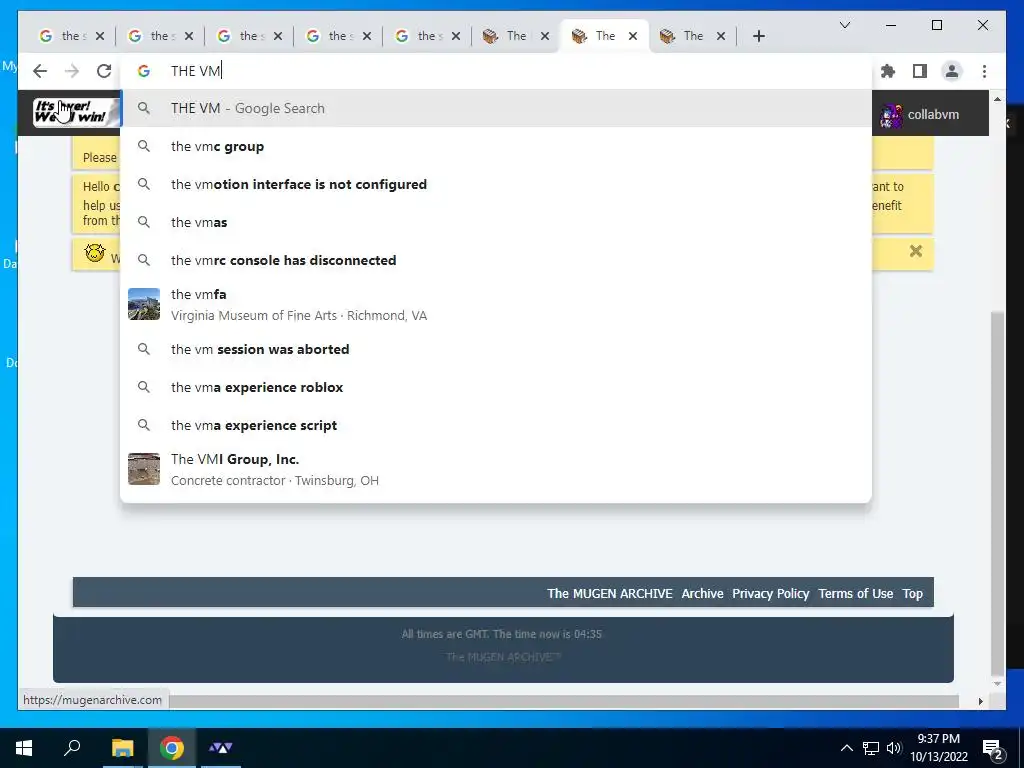1024x768 pixels.
Task: Open the volume speaker icon
Action: point(893,748)
